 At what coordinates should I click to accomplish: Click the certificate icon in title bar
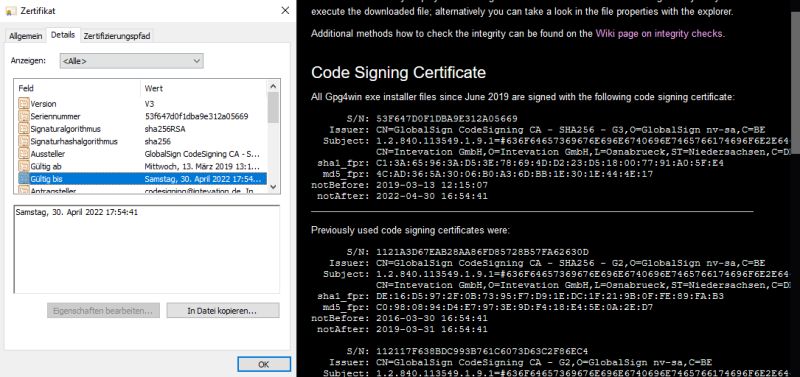click(x=11, y=11)
